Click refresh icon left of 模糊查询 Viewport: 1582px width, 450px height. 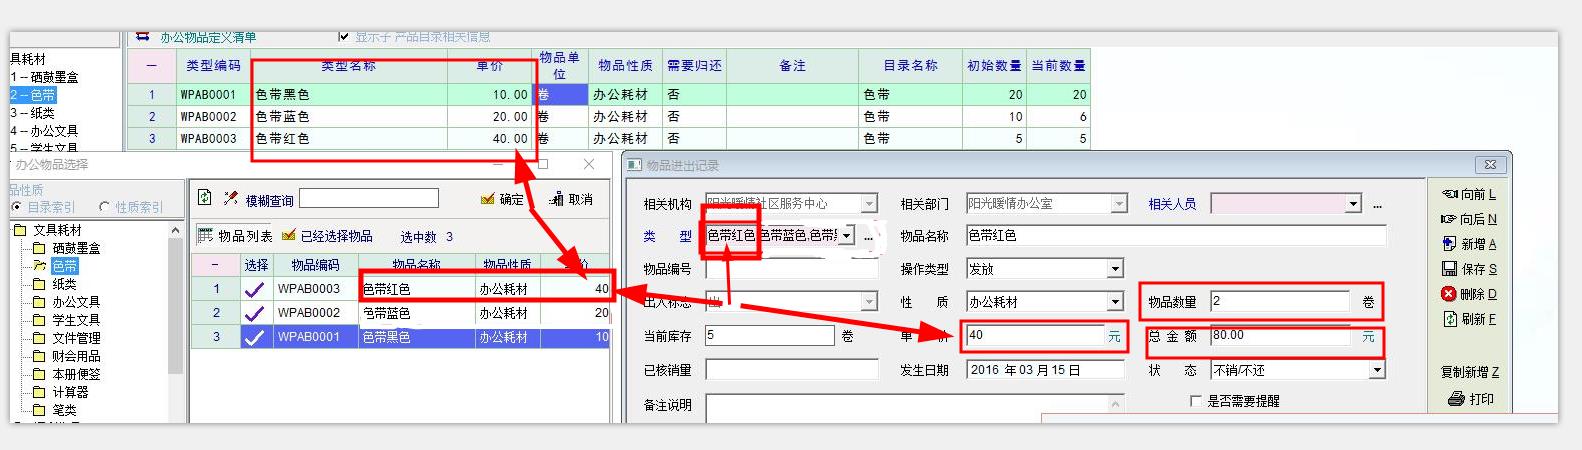point(205,198)
